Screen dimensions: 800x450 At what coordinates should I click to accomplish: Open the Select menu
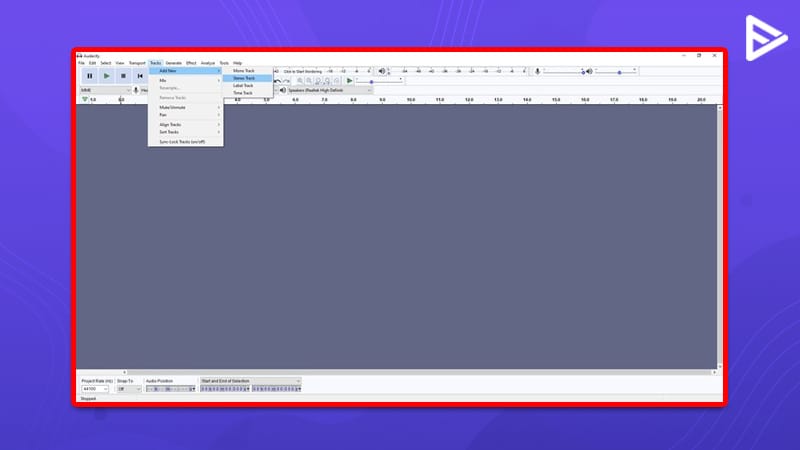(106, 63)
